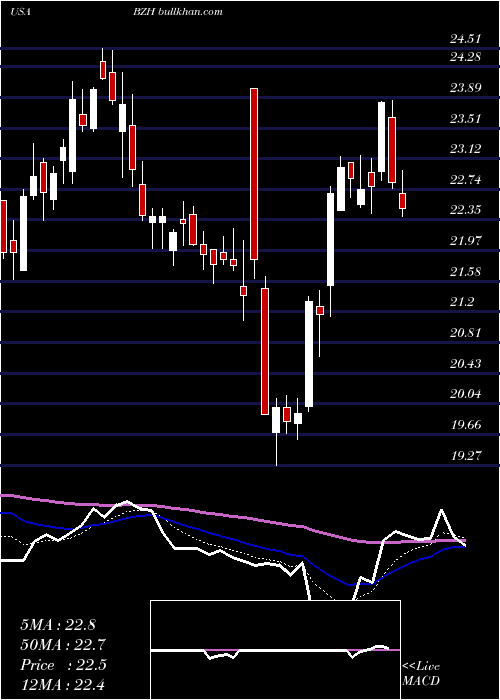
Task: Click the 21.2 price label
Action: point(462,302)
